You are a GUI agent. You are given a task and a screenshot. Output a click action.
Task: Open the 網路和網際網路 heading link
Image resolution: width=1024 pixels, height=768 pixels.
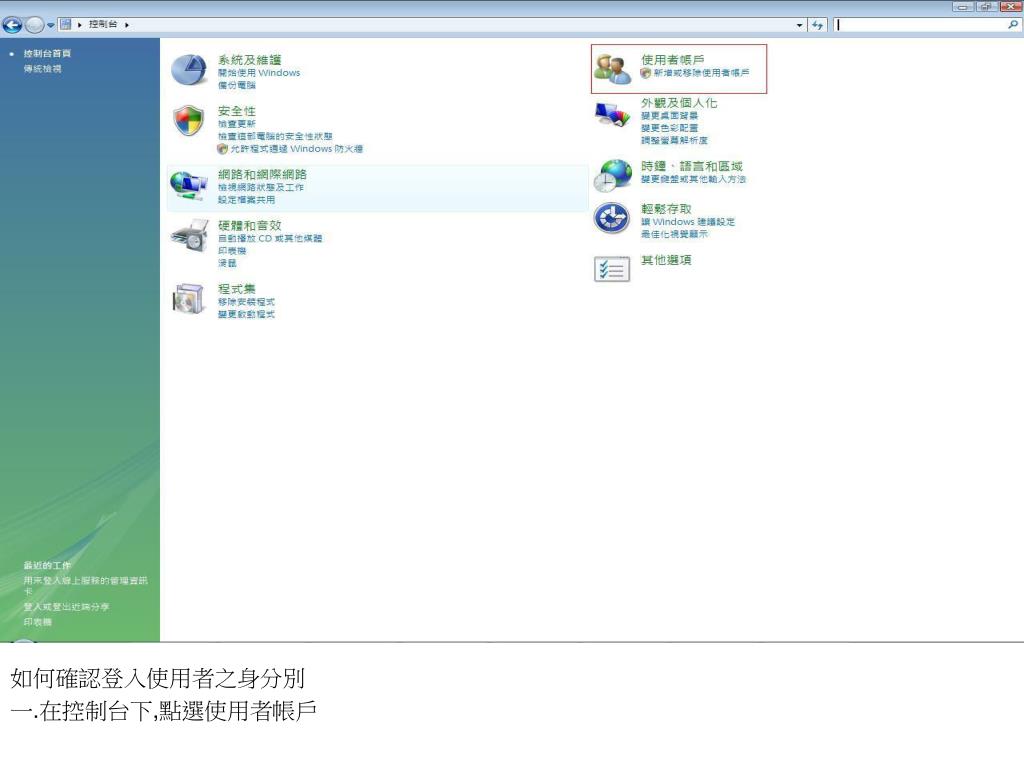click(x=262, y=174)
